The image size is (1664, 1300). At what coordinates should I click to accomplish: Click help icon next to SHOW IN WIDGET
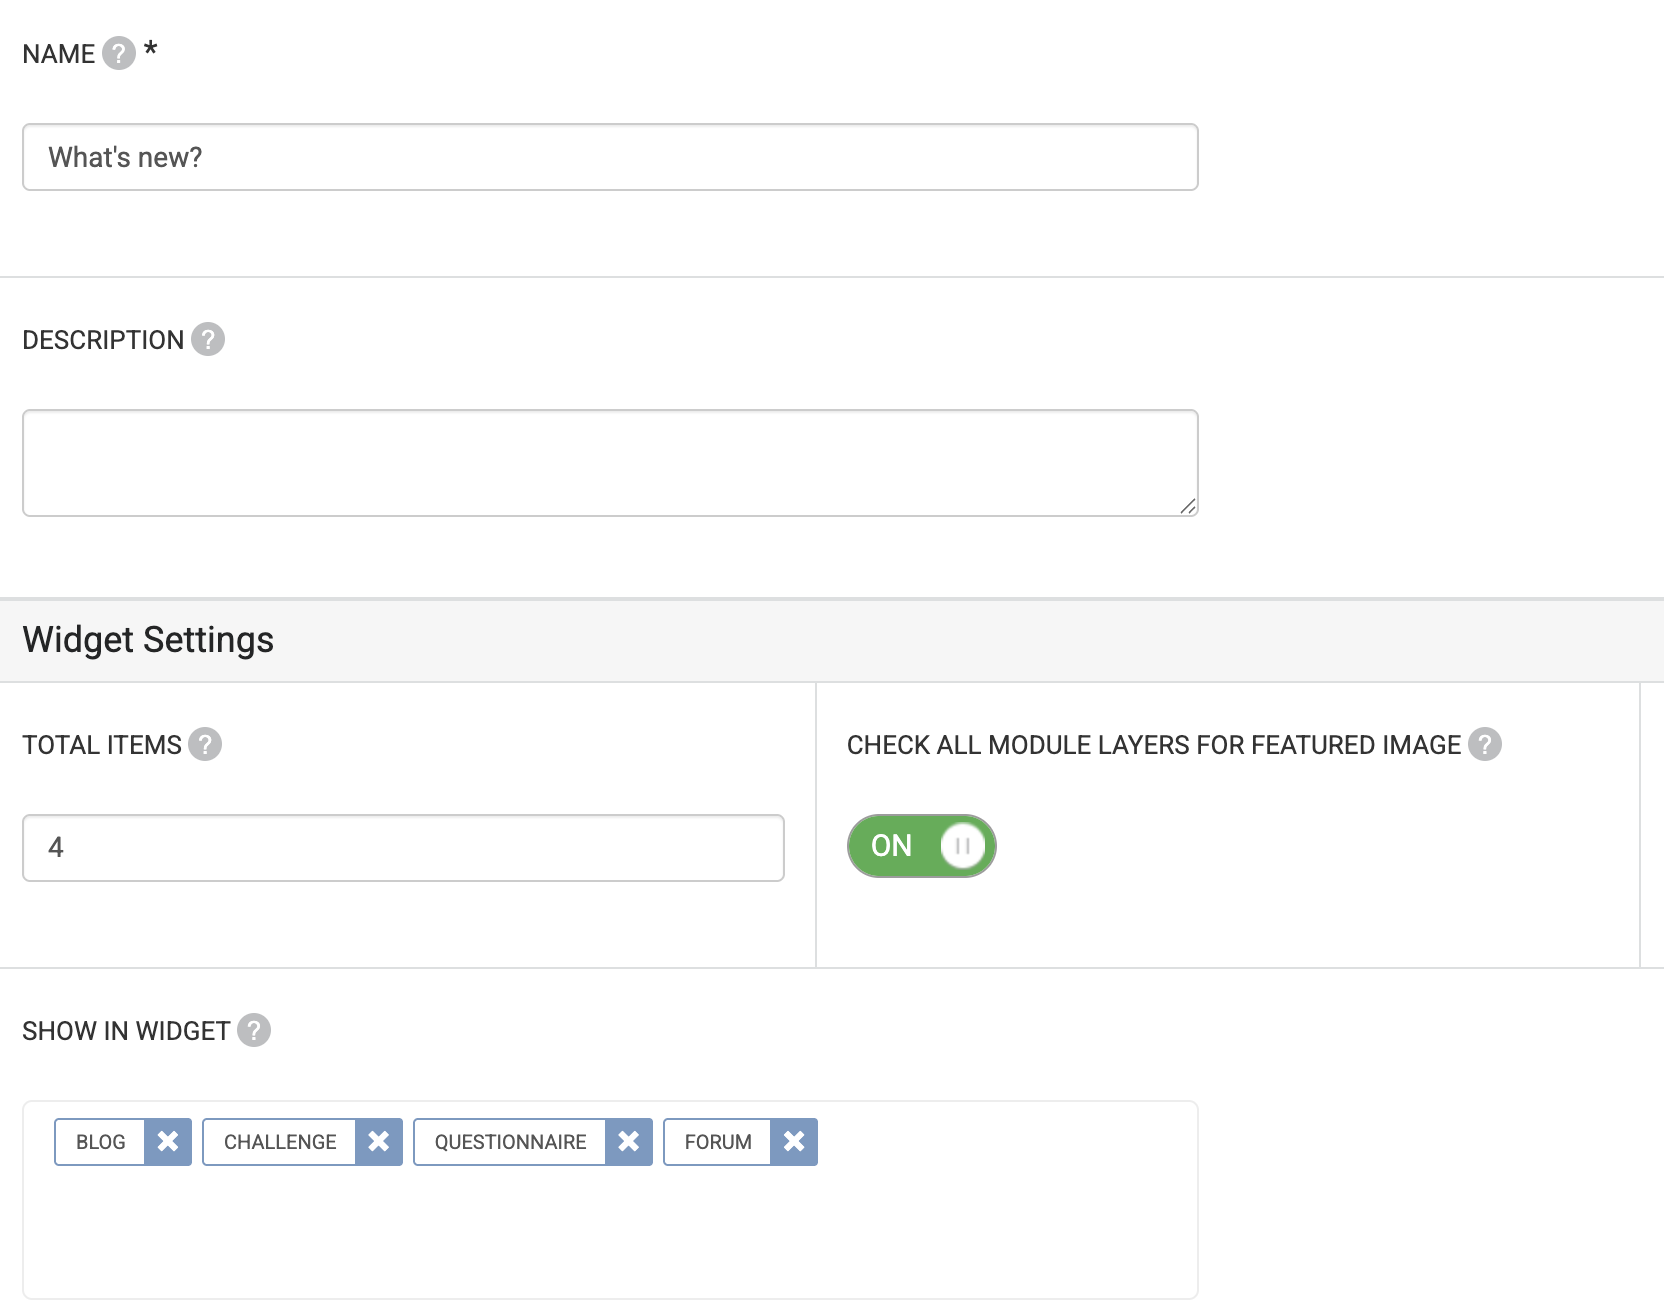(254, 1030)
